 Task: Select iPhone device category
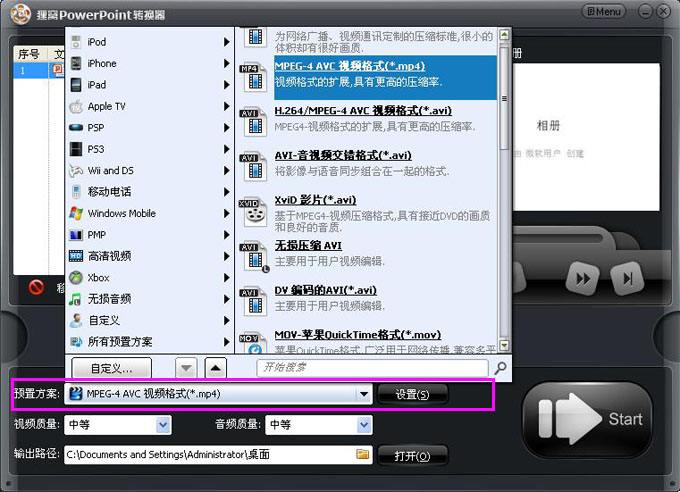(101, 63)
